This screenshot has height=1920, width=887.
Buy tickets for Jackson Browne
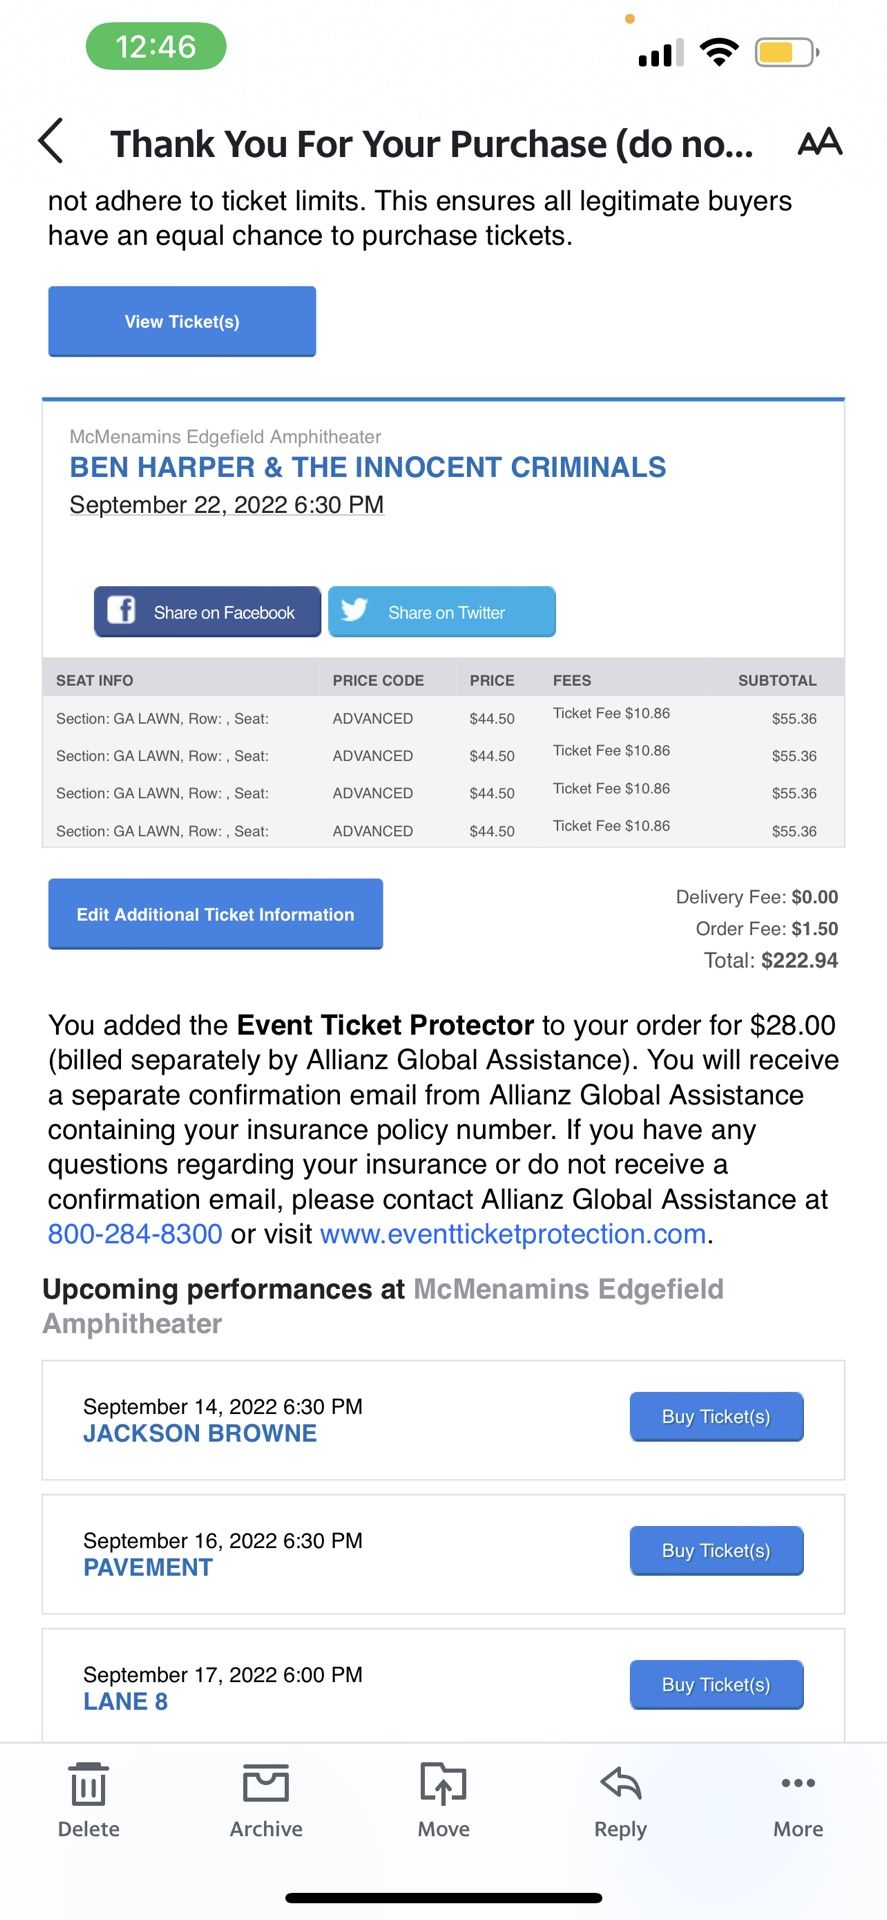716,1416
